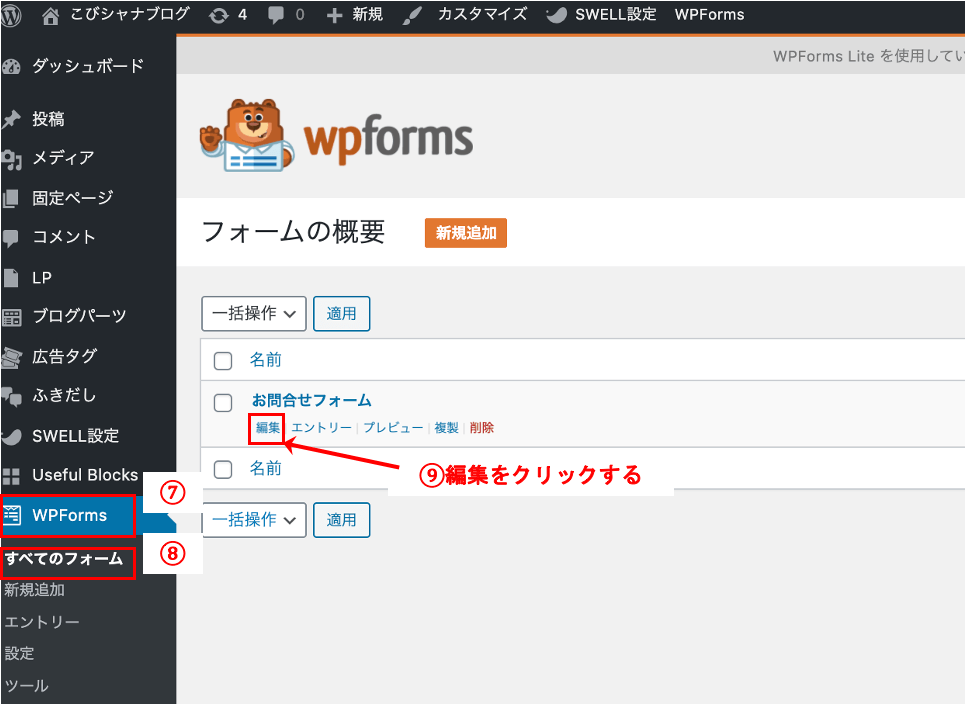Open the お問合せフォーム form title link
The image size is (966, 704).
(x=311, y=401)
